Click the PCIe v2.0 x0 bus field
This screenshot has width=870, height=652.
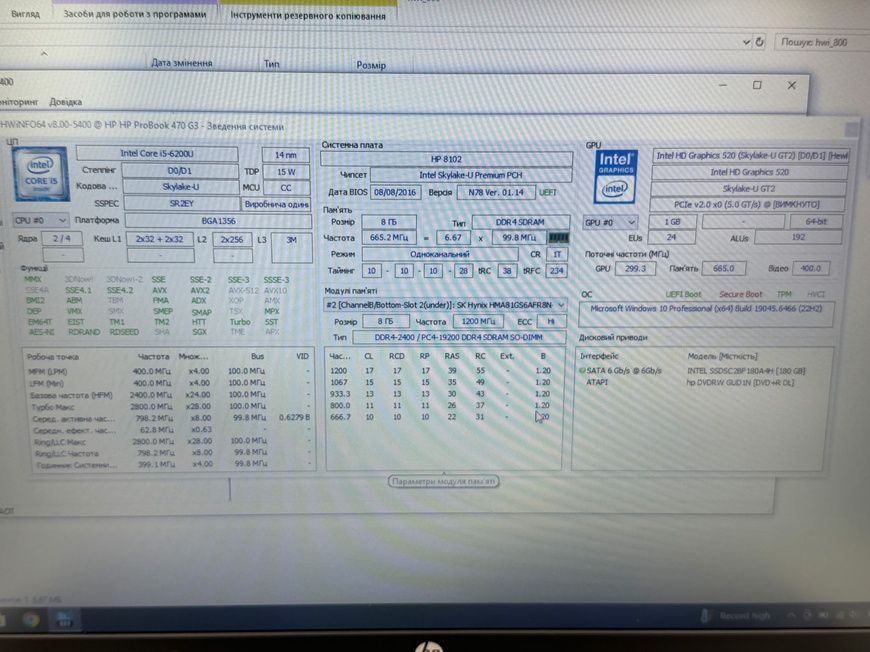[747, 204]
